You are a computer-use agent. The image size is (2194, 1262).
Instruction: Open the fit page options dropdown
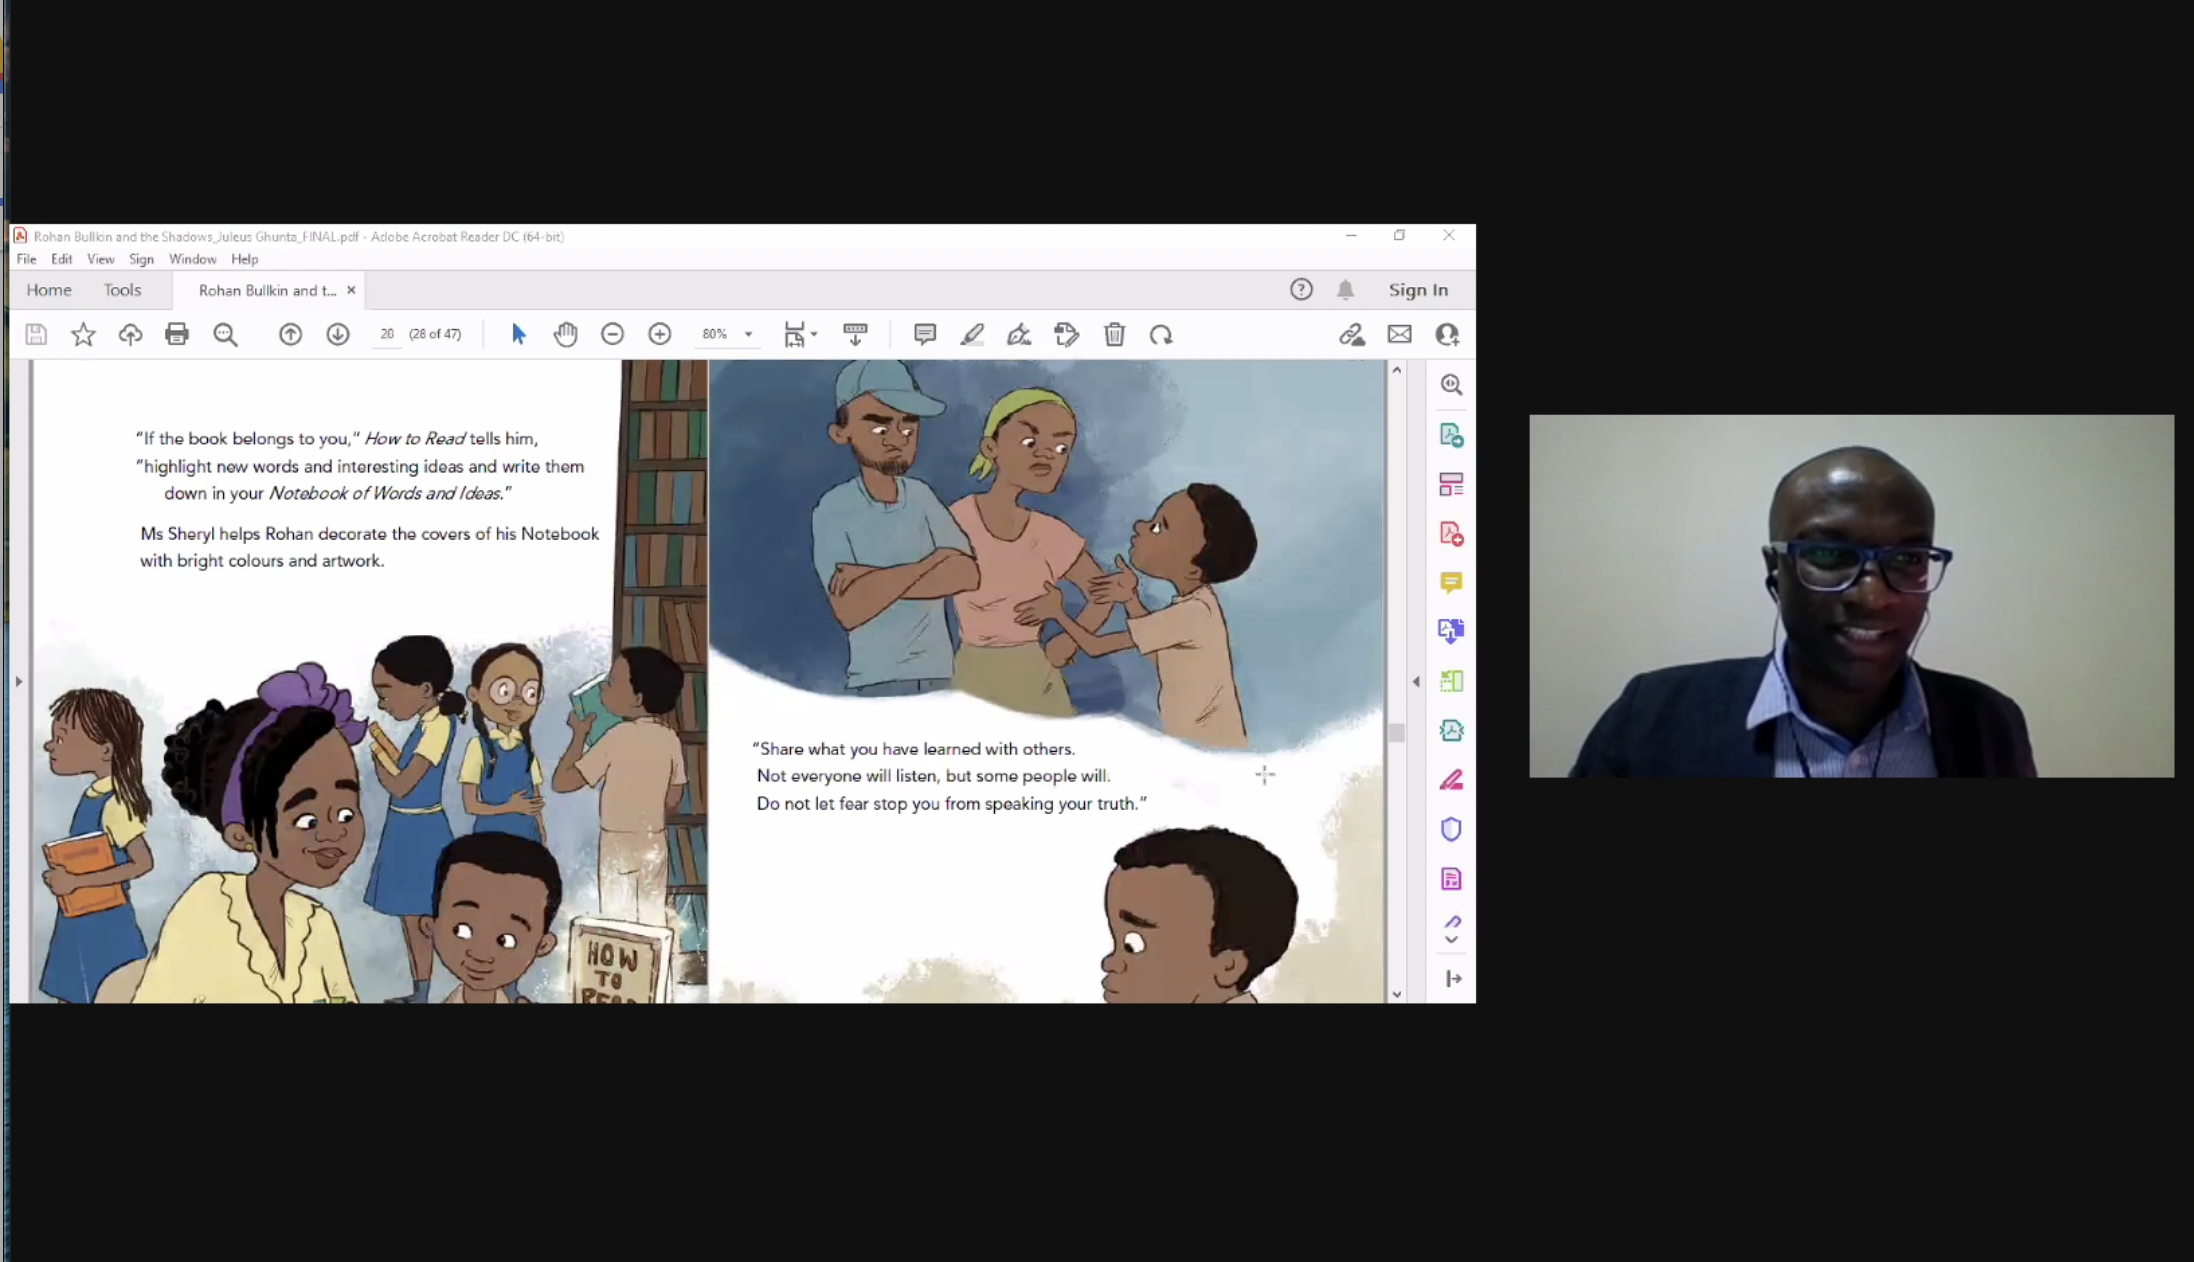click(x=800, y=334)
